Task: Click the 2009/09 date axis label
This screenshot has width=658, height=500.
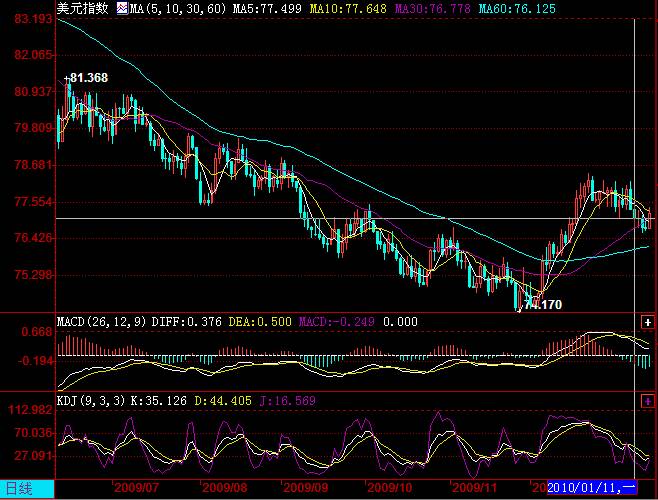Action: (x=306, y=488)
